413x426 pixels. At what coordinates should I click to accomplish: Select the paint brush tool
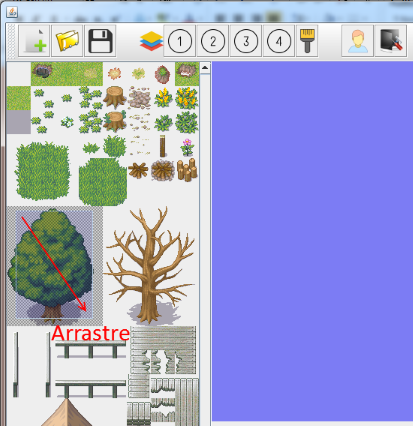click(307, 41)
